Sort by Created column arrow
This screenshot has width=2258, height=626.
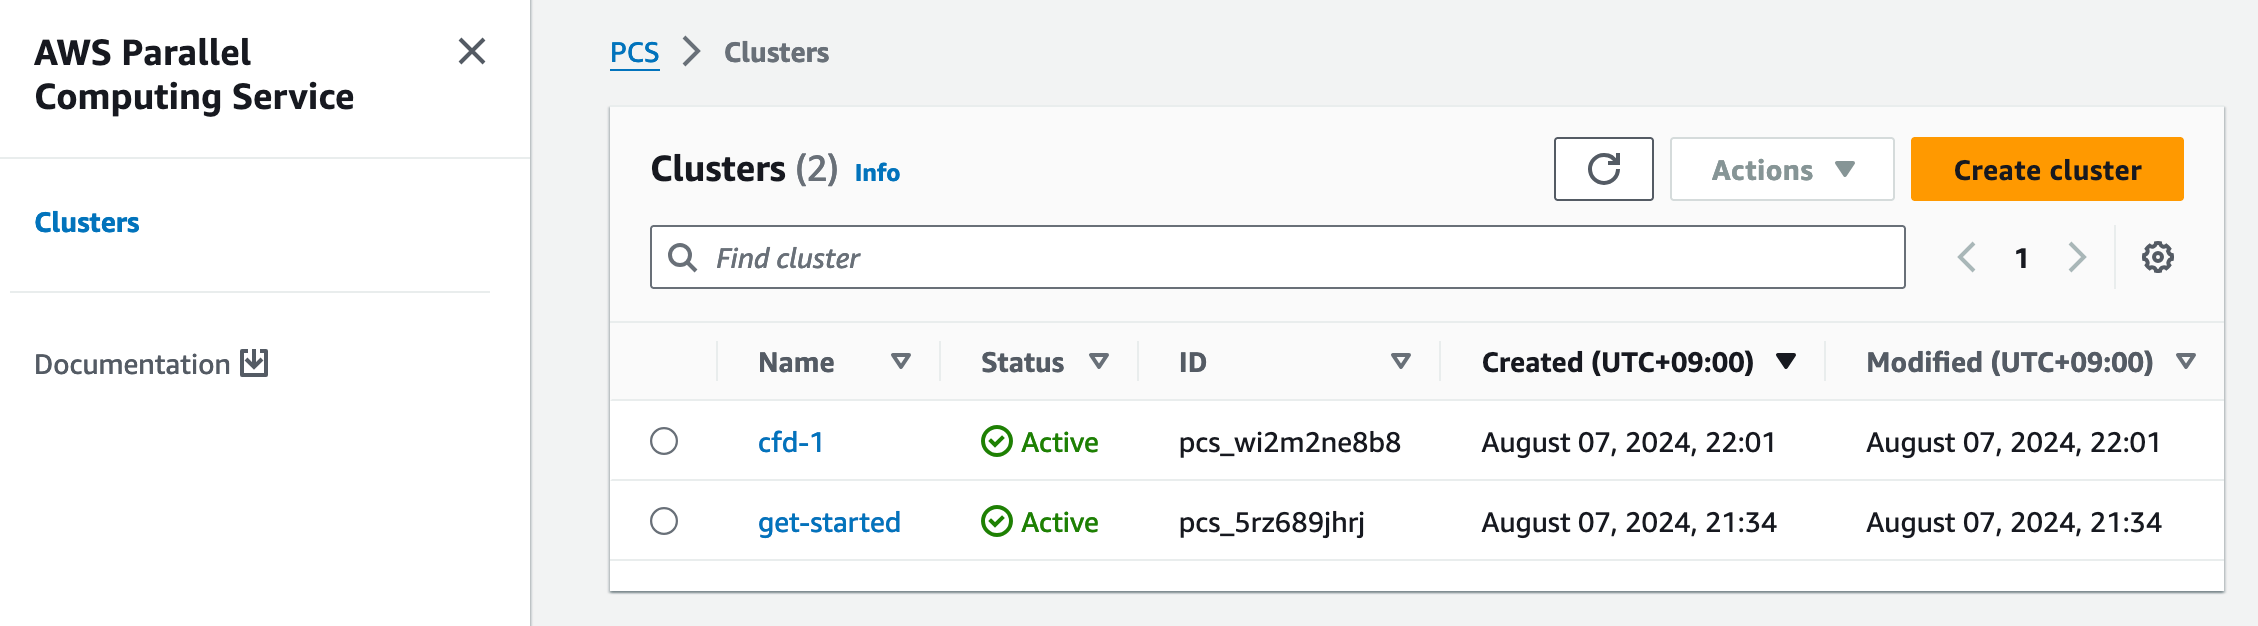(1786, 361)
